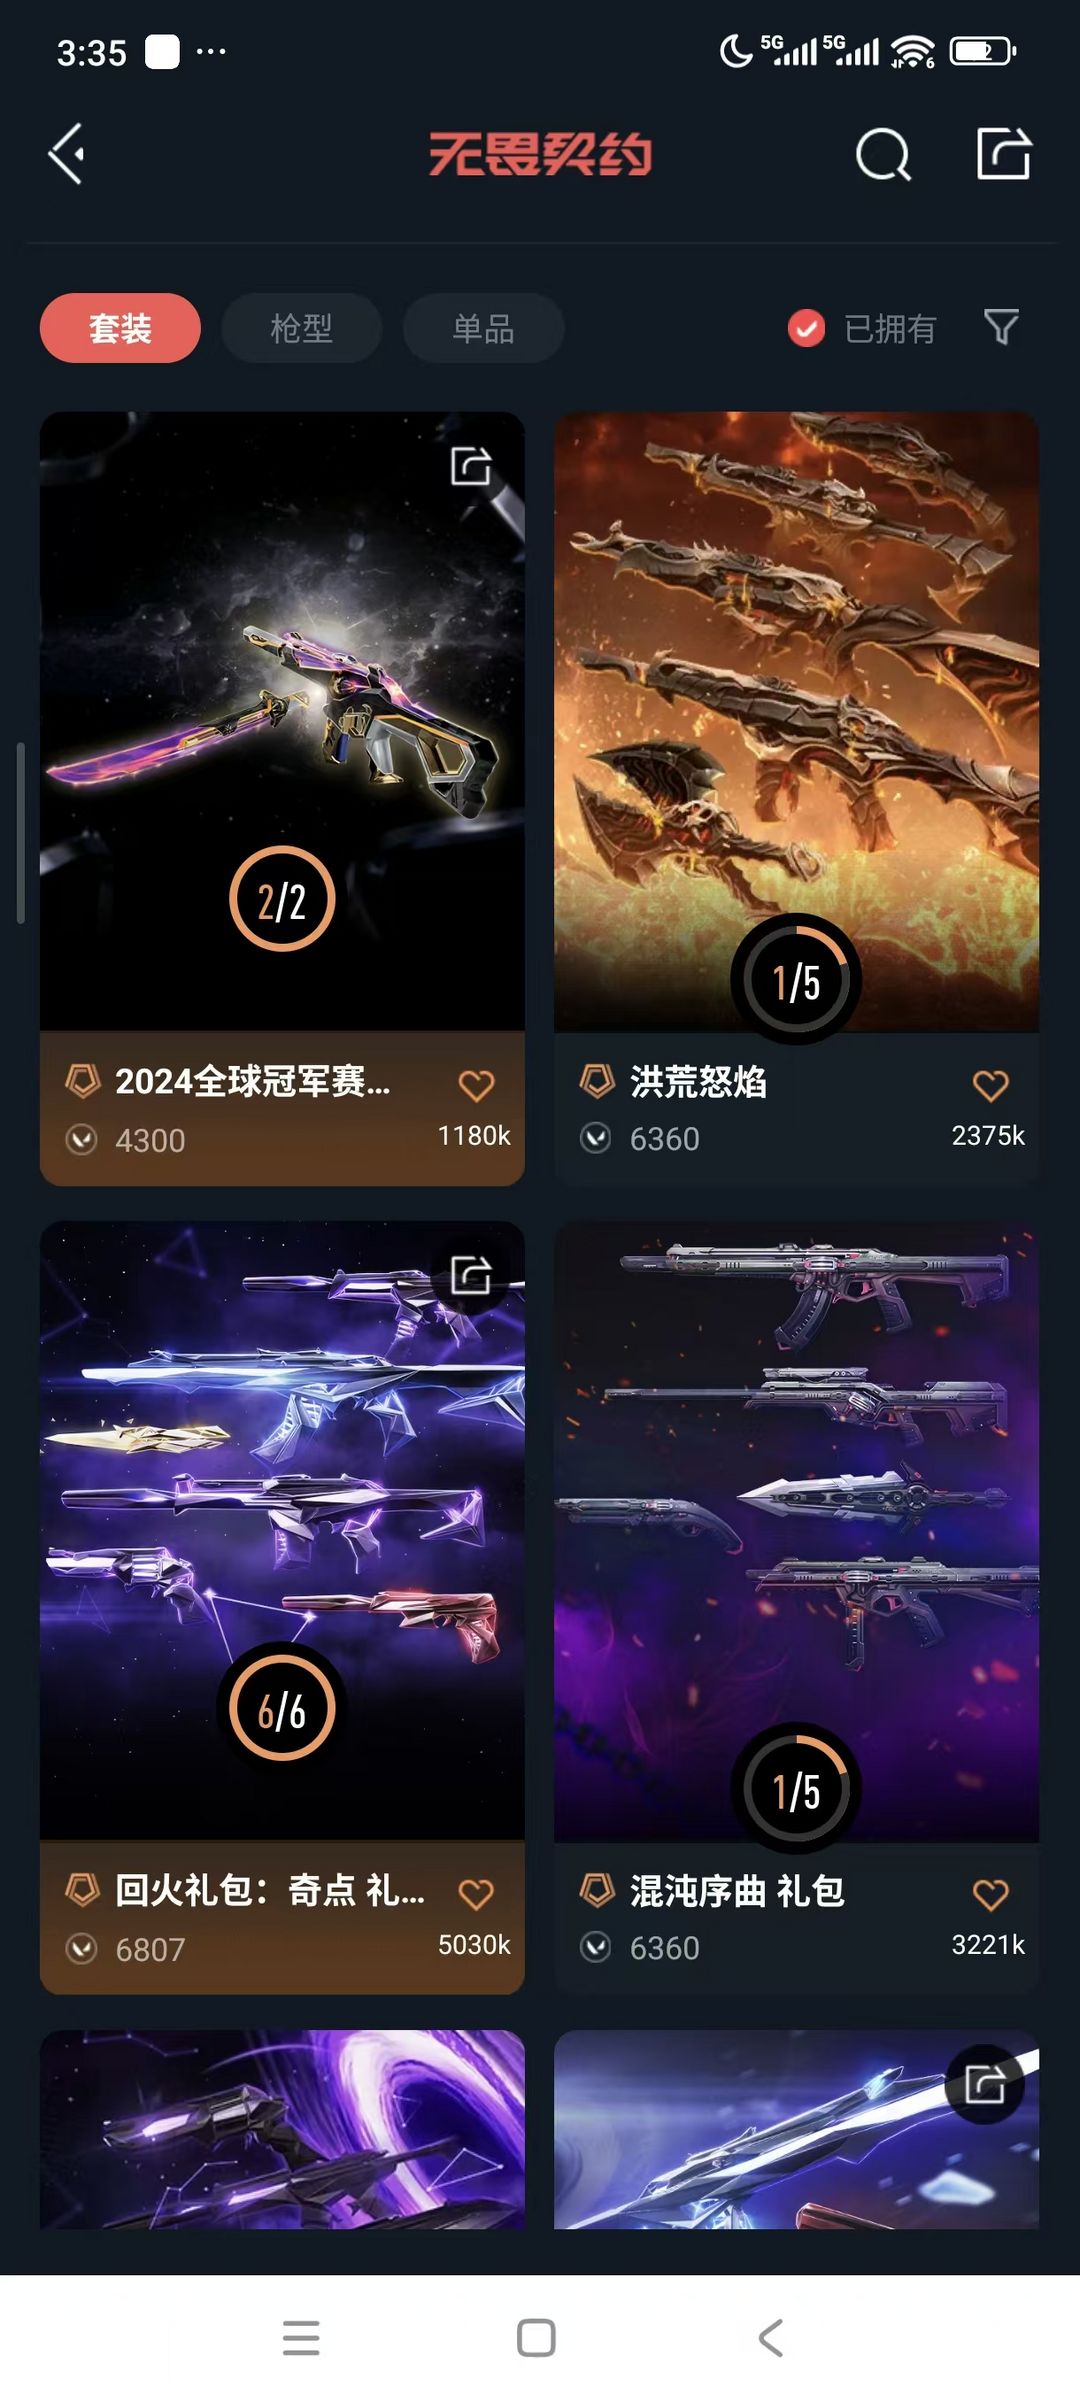Screen dimensions: 1080x2401
Task: Like the 2024全球冠军赛 bundle with the heart icon
Action: 476,1085
